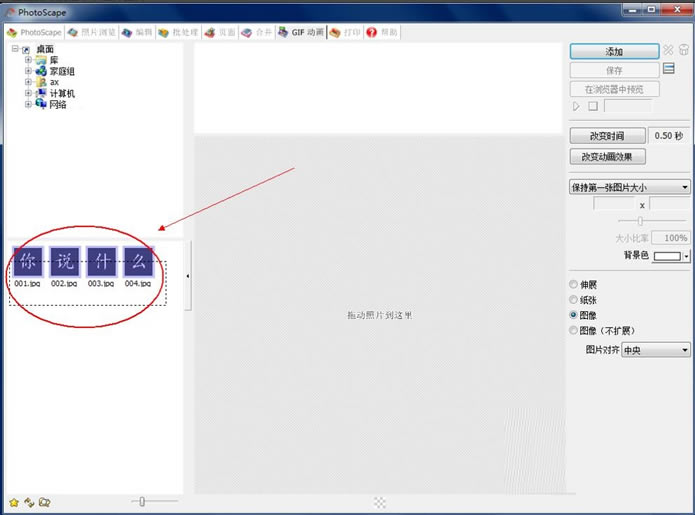Click the clear-all trash icon
This screenshot has height=515, width=695.
click(x=684, y=50)
